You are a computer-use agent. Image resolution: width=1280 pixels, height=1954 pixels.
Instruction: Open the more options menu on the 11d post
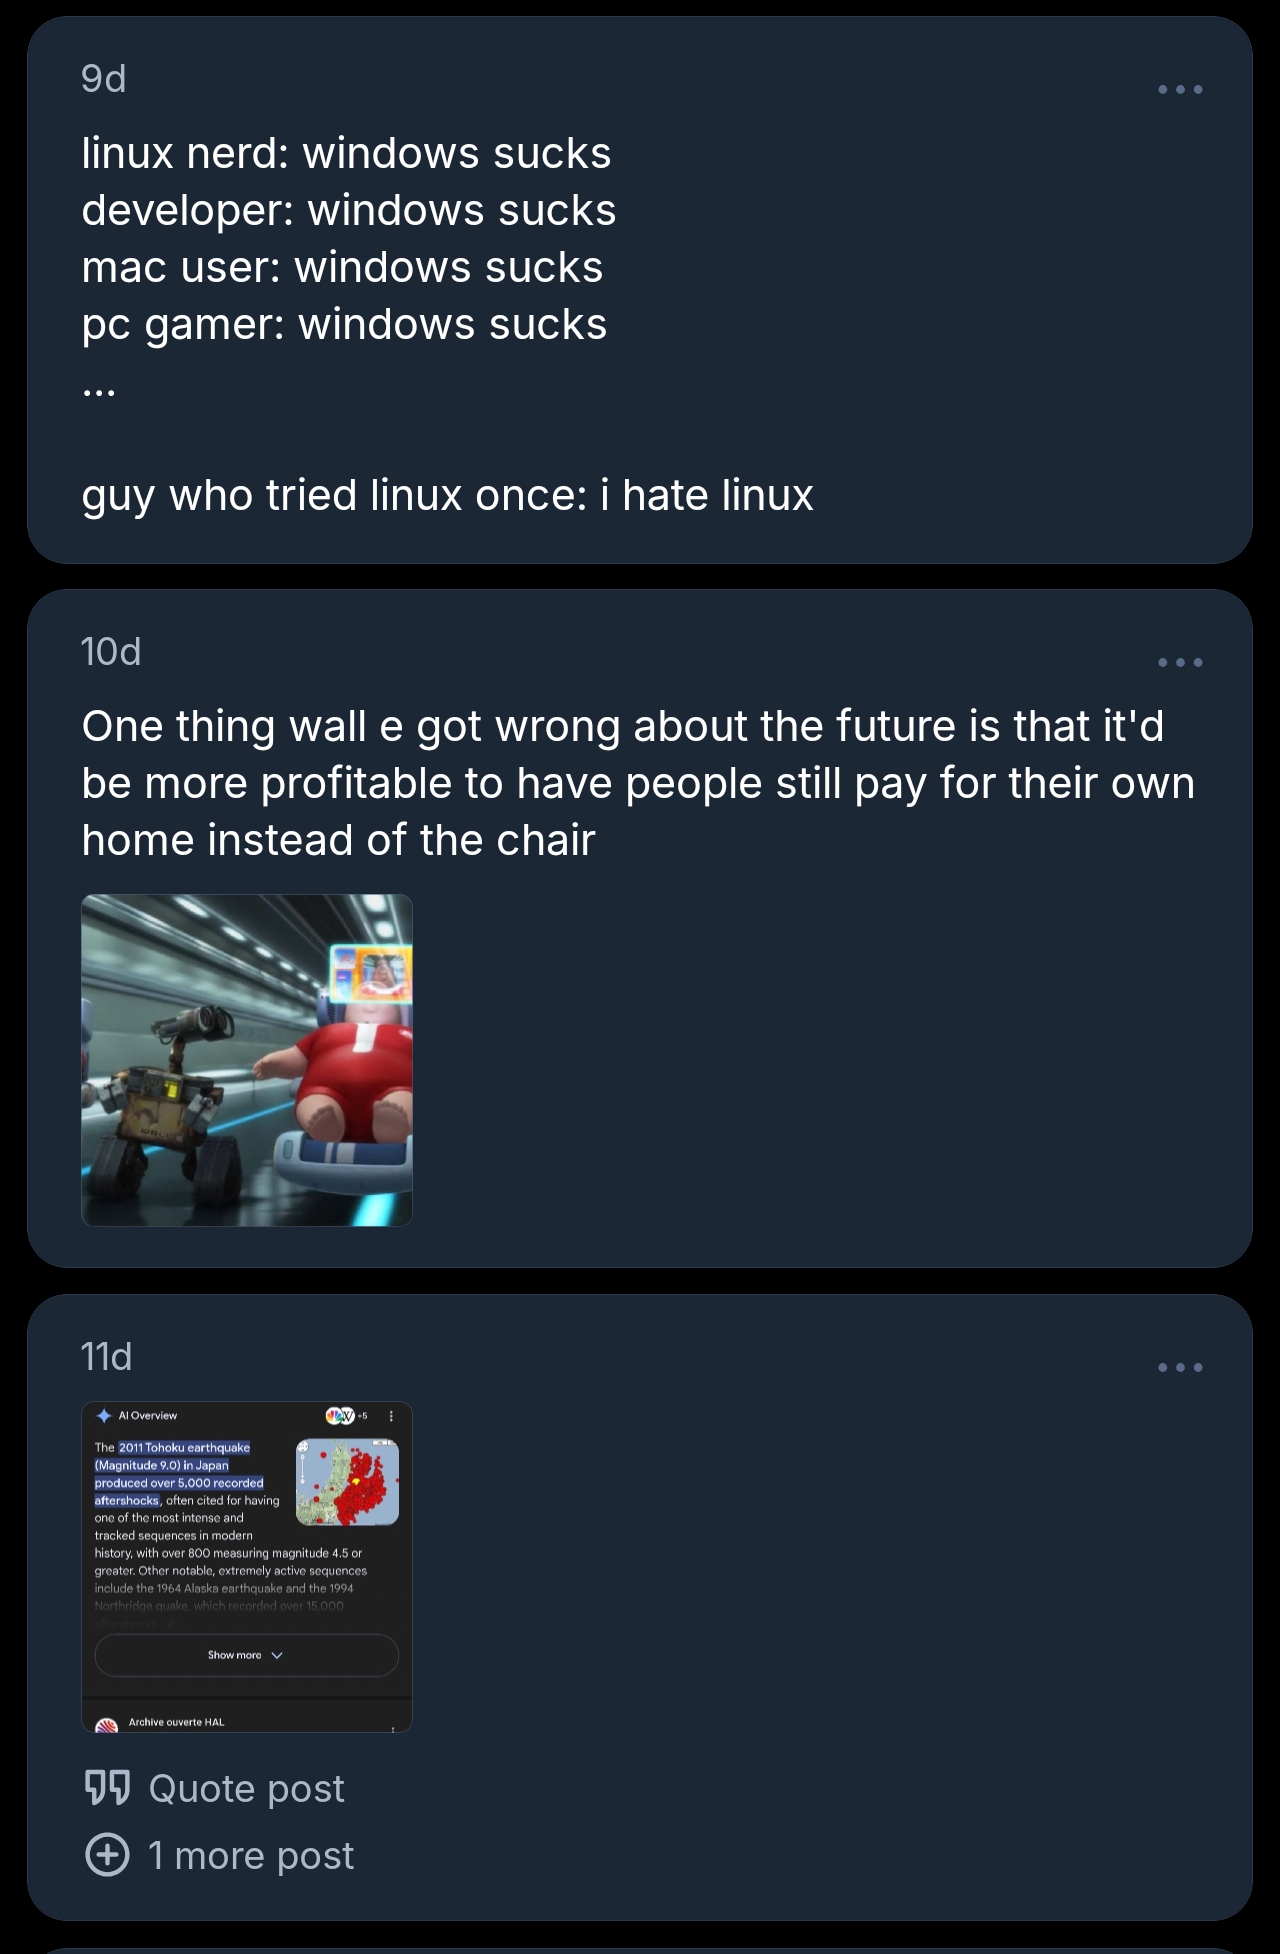click(x=1180, y=1368)
